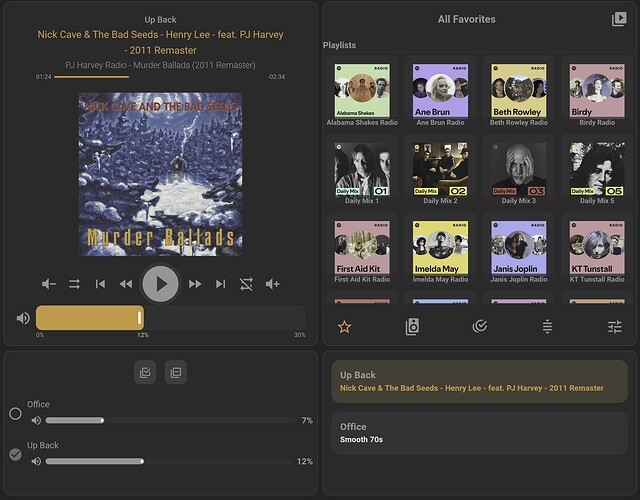Open the check-circle grouping tab
This screenshot has height=500, width=640.
click(x=480, y=326)
